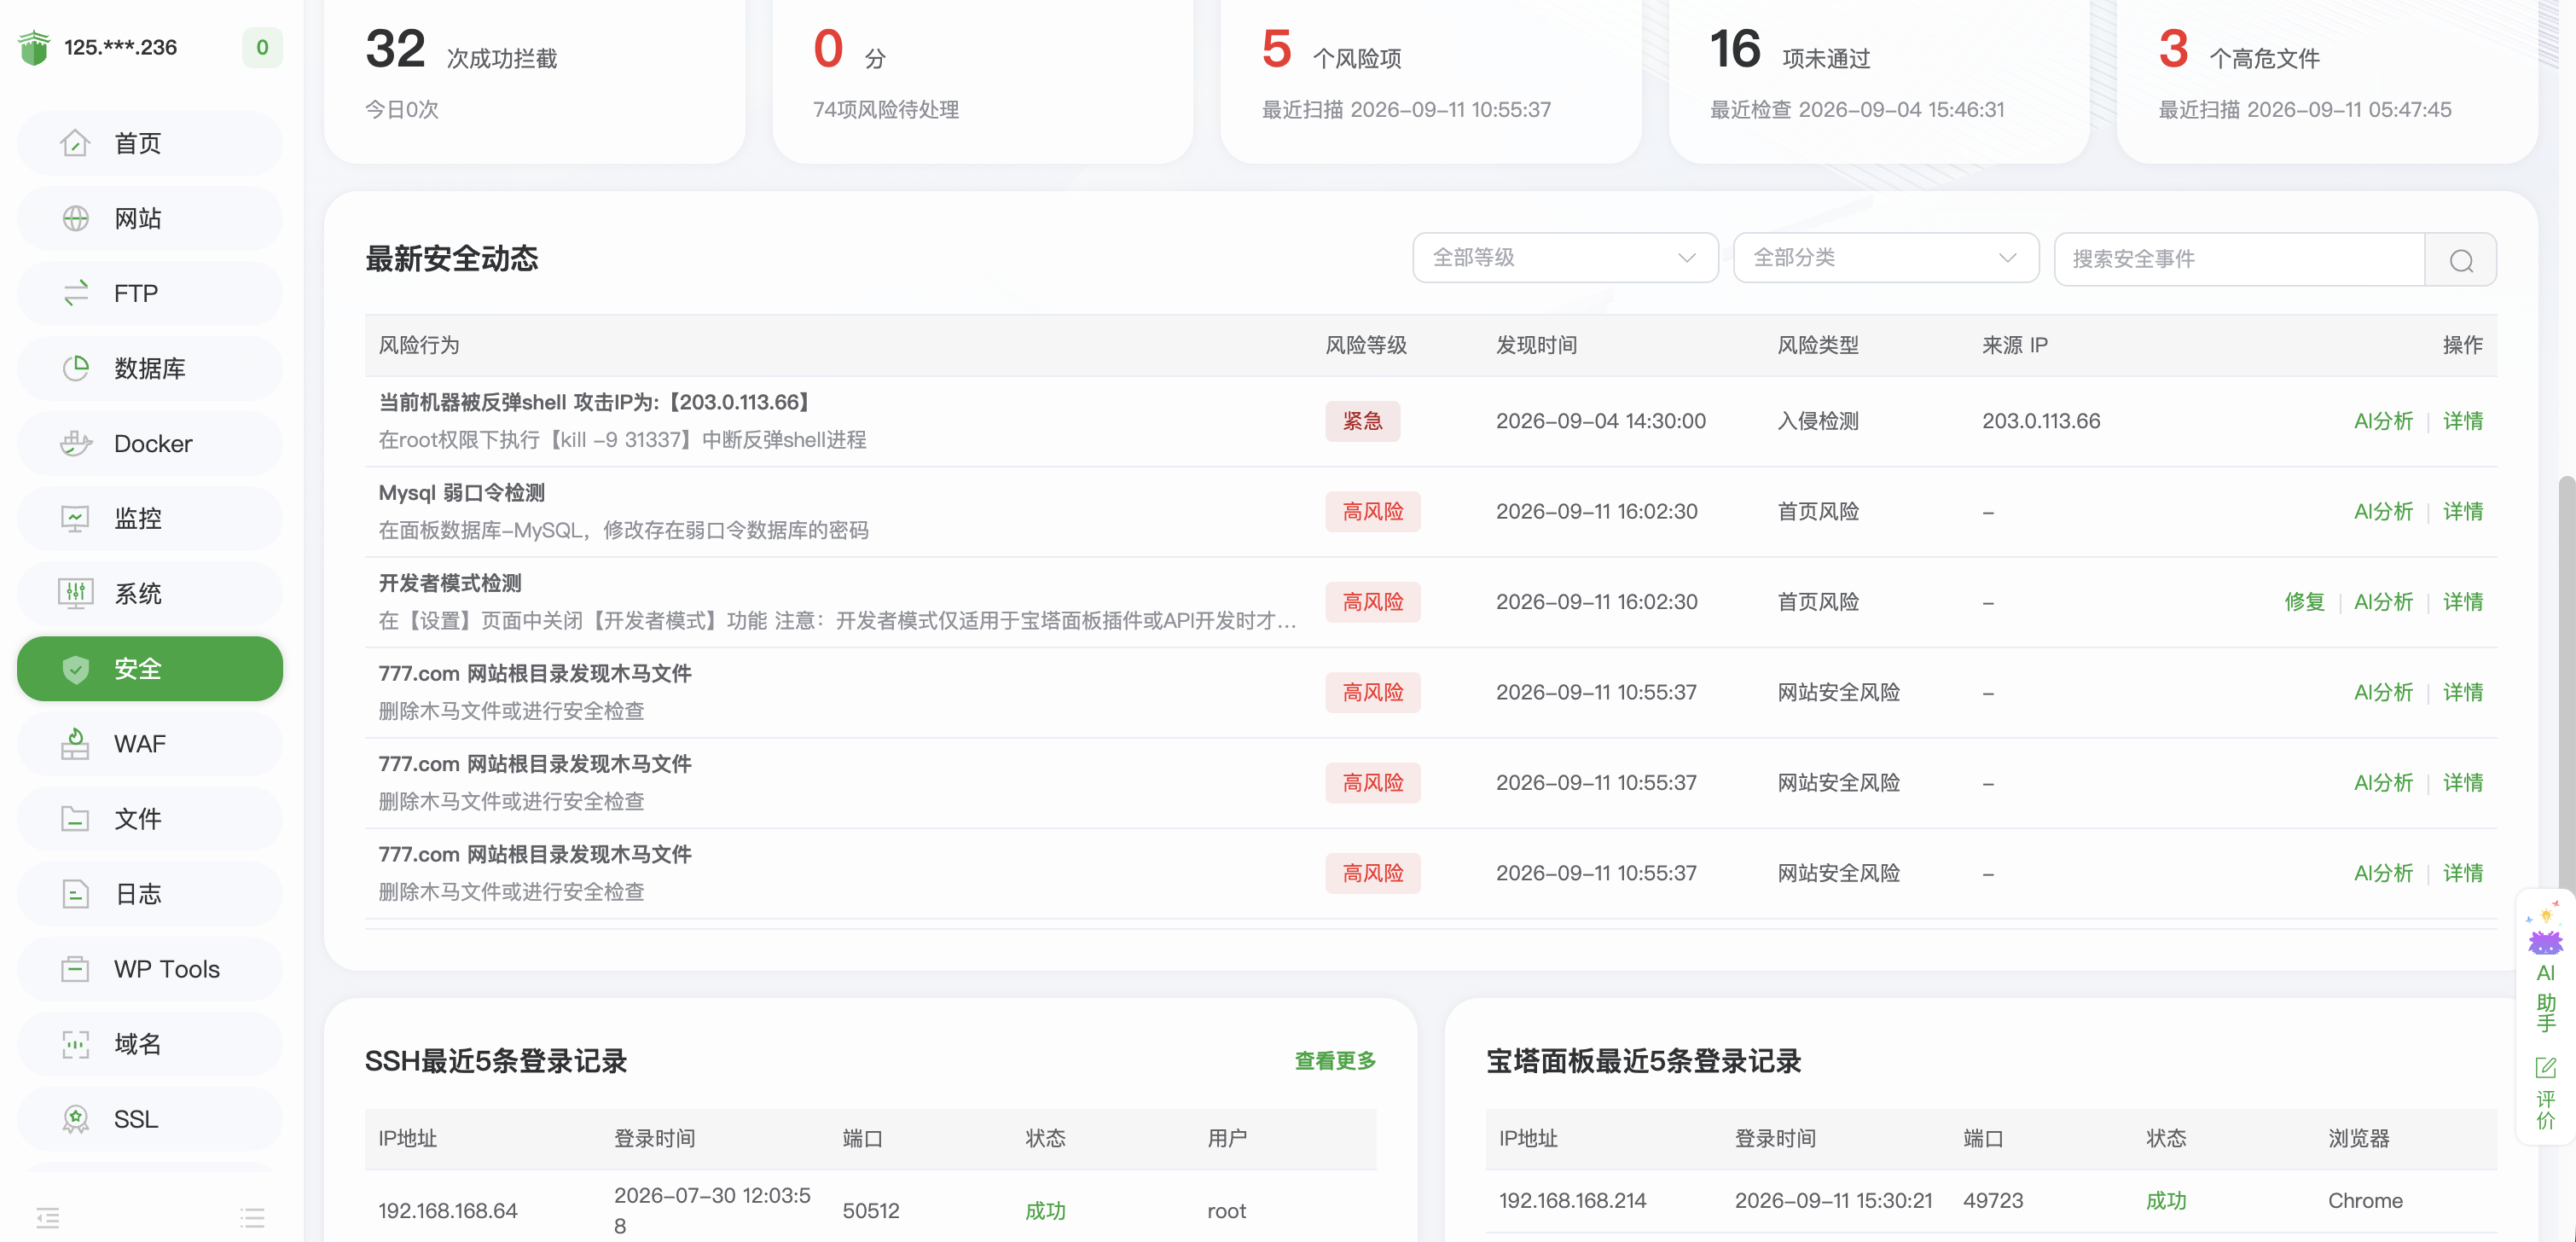
Task: Collapse sidebar using bottom-left icon
Action: click(48, 1217)
